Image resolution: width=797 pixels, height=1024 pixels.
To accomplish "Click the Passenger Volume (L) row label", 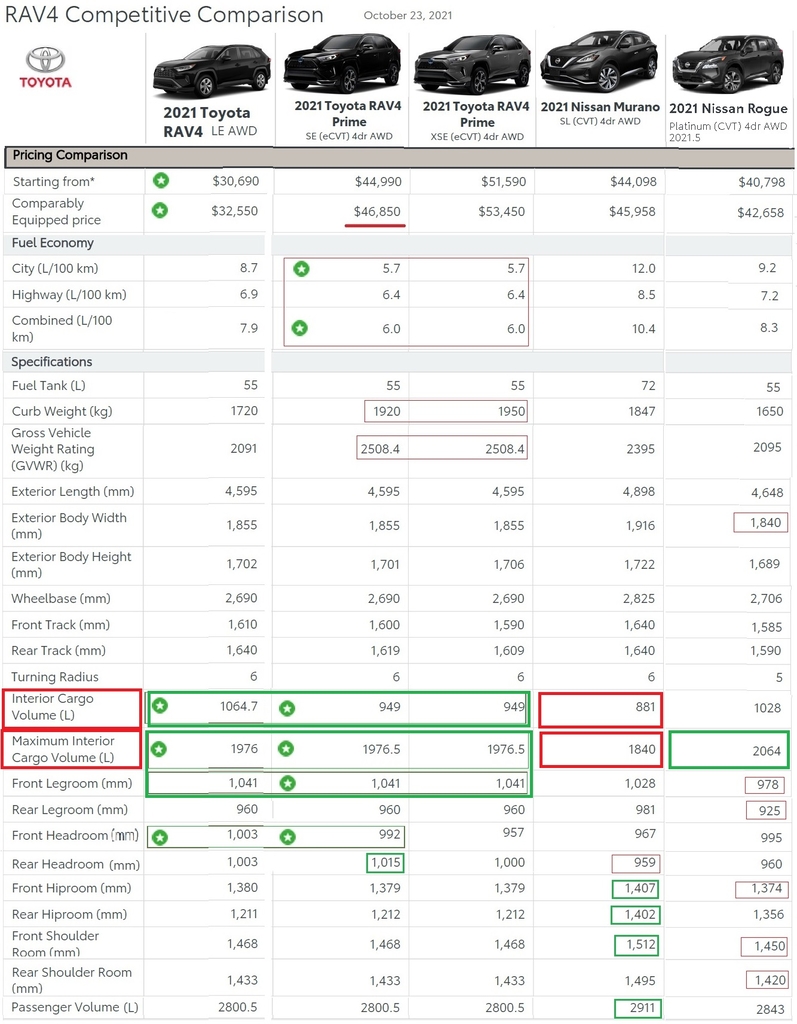I will coord(75,1007).
